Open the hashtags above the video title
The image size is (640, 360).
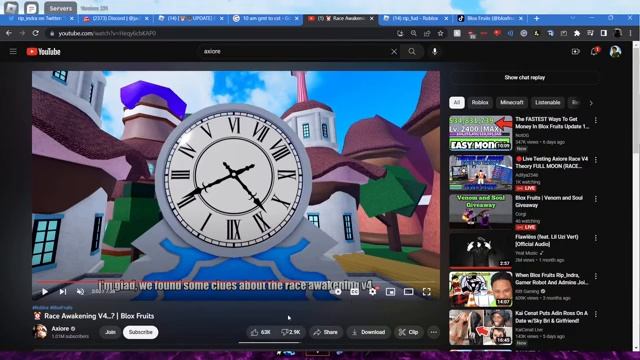[52, 307]
